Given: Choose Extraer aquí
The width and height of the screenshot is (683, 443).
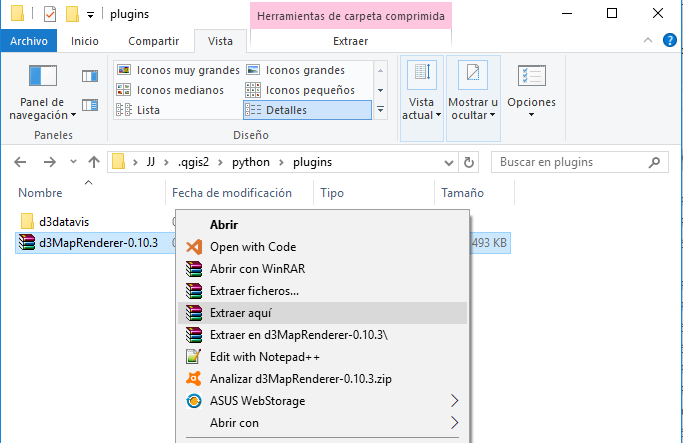Looking at the screenshot, I should point(322,313).
